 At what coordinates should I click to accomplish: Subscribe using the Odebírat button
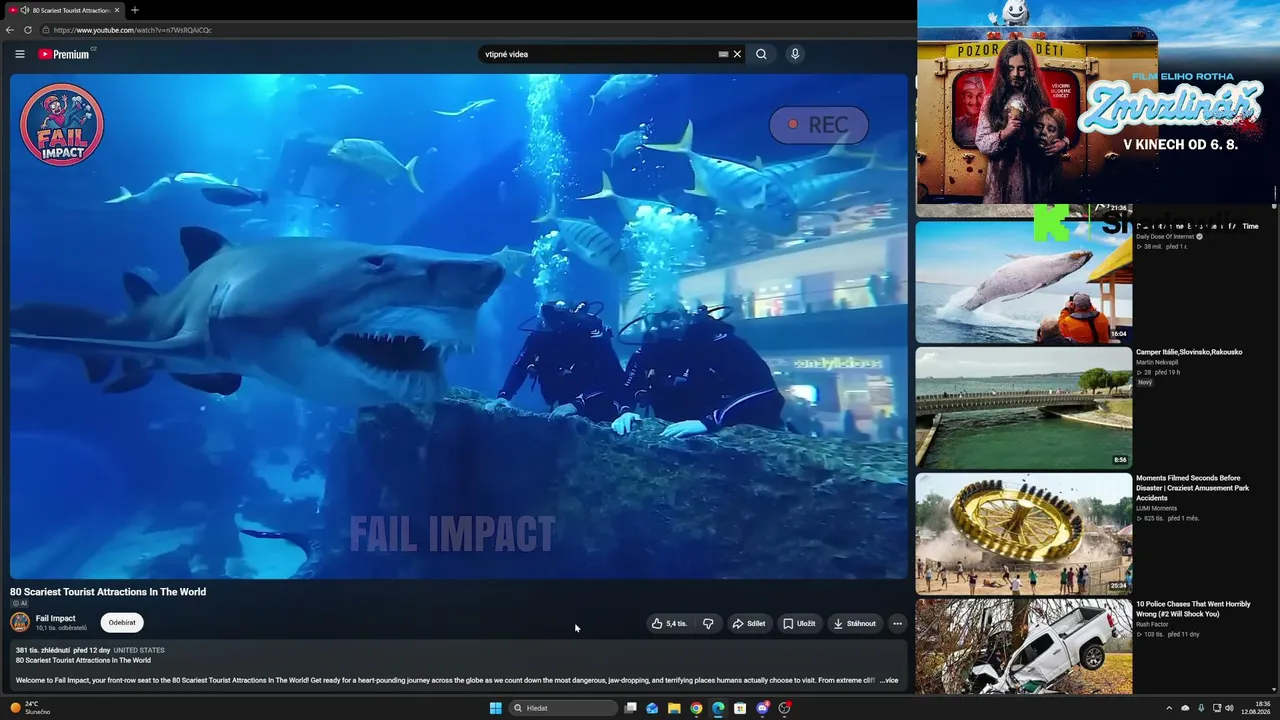122,622
